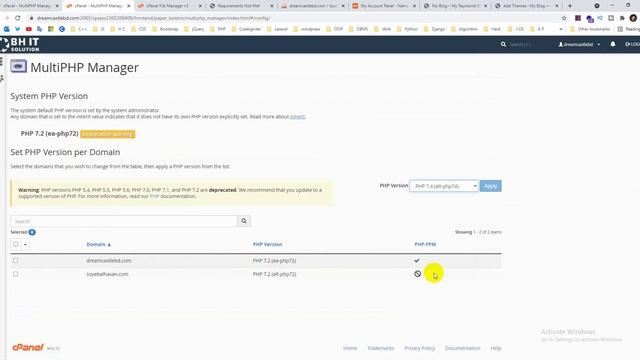Open the Codeigniter bookmarks folder
The width and height of the screenshot is (640, 360).
pyautogui.click(x=246, y=29)
